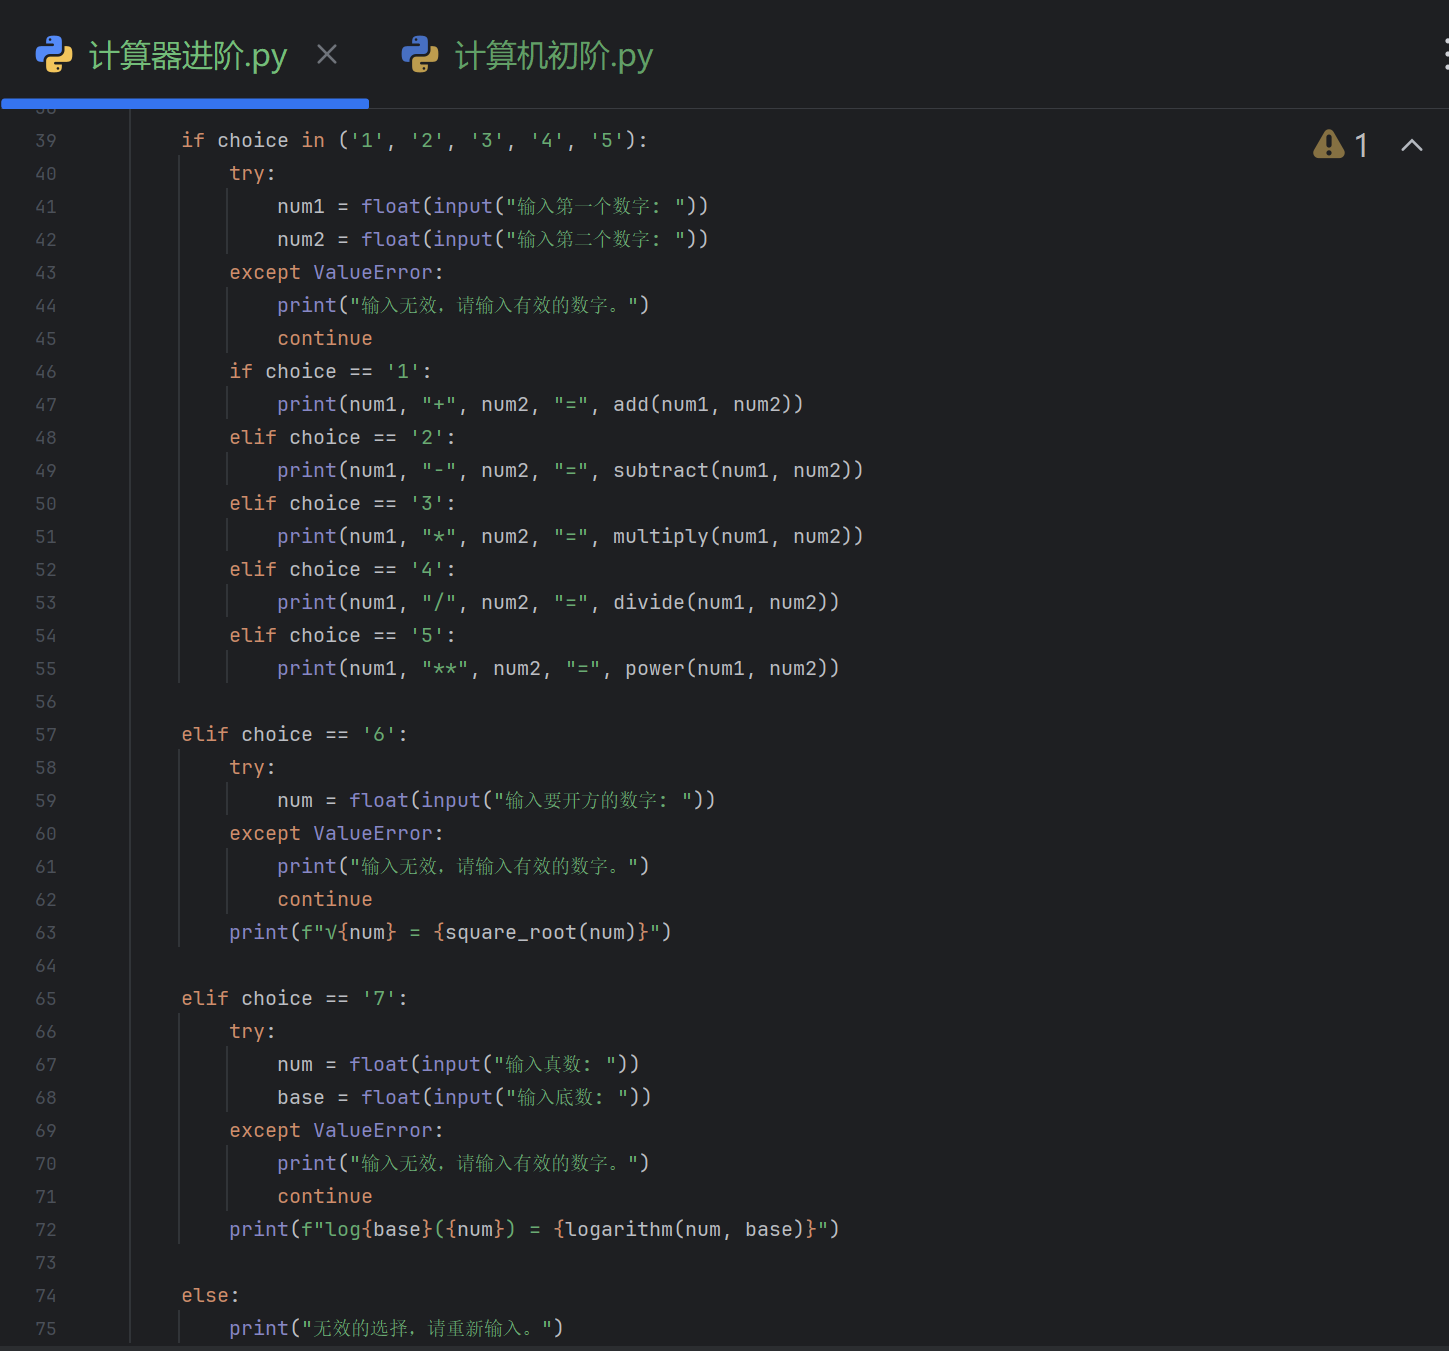The image size is (1449, 1351).
Task: Click 'except ValueError:' on line 69
Action: pos(336,1130)
